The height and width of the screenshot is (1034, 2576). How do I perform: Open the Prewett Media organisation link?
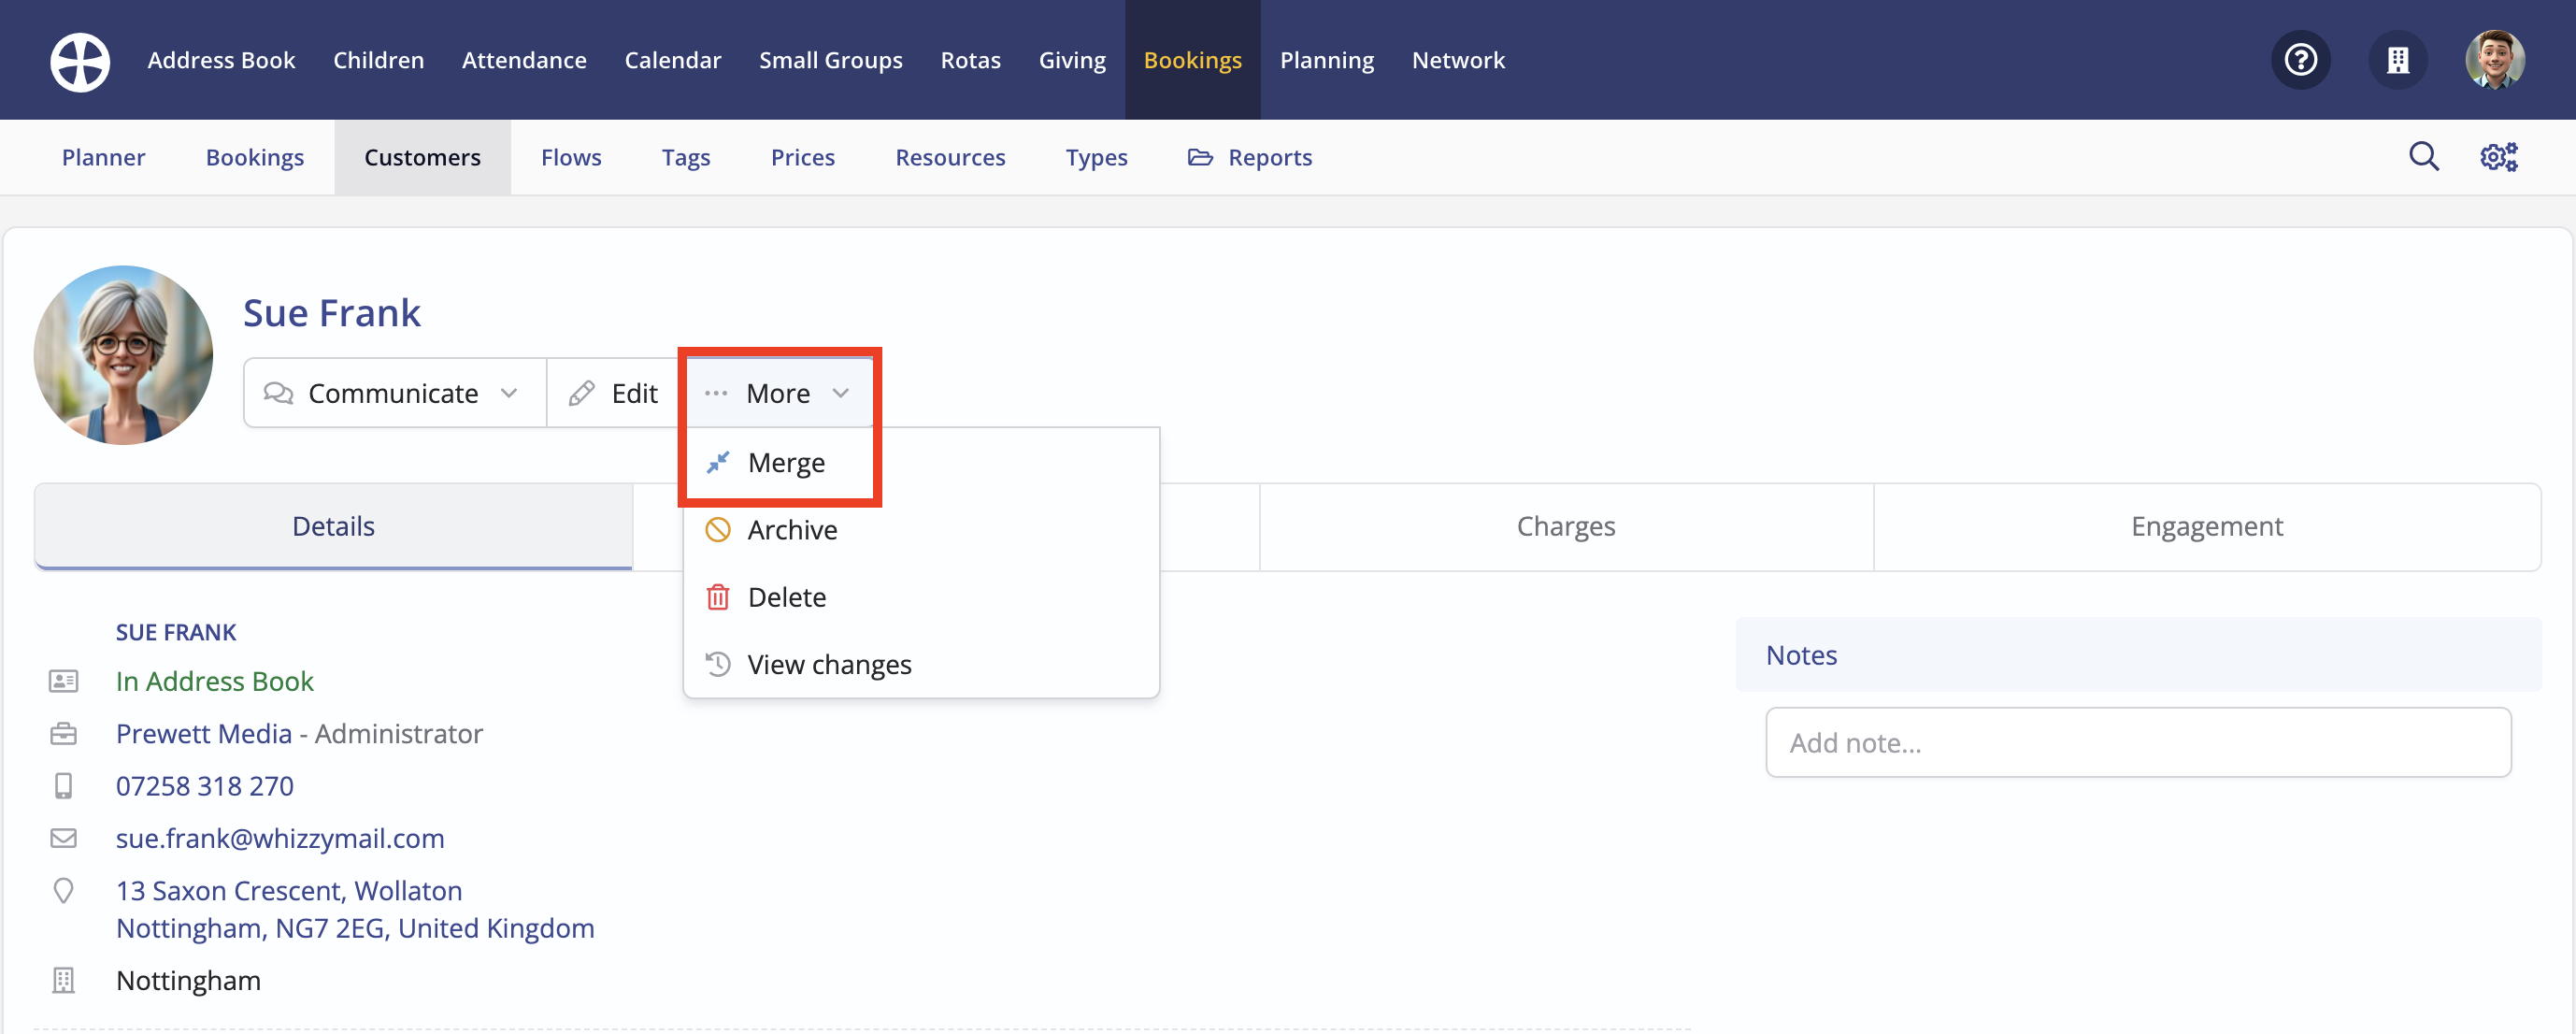[204, 734]
